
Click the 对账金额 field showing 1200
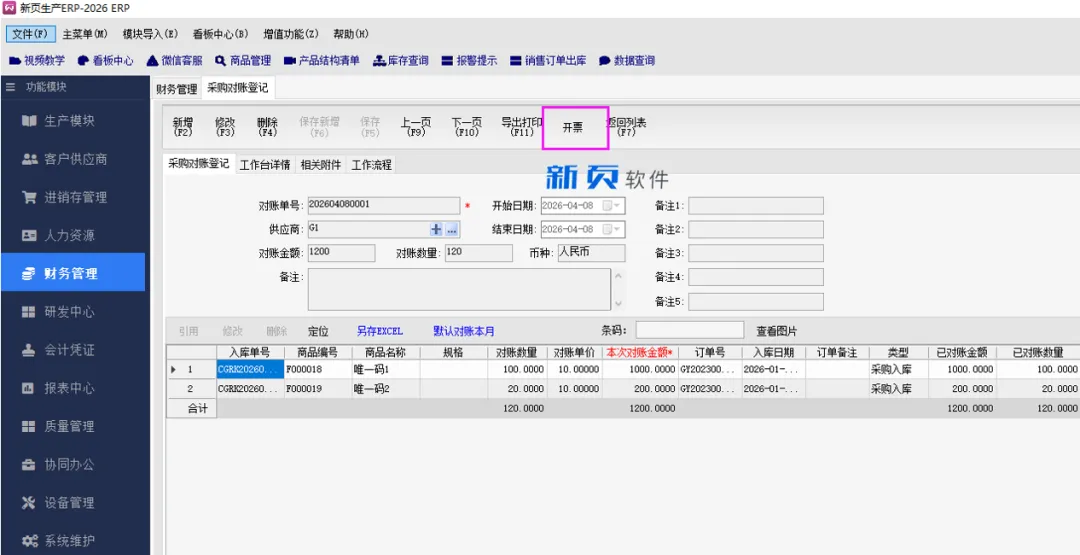click(341, 253)
